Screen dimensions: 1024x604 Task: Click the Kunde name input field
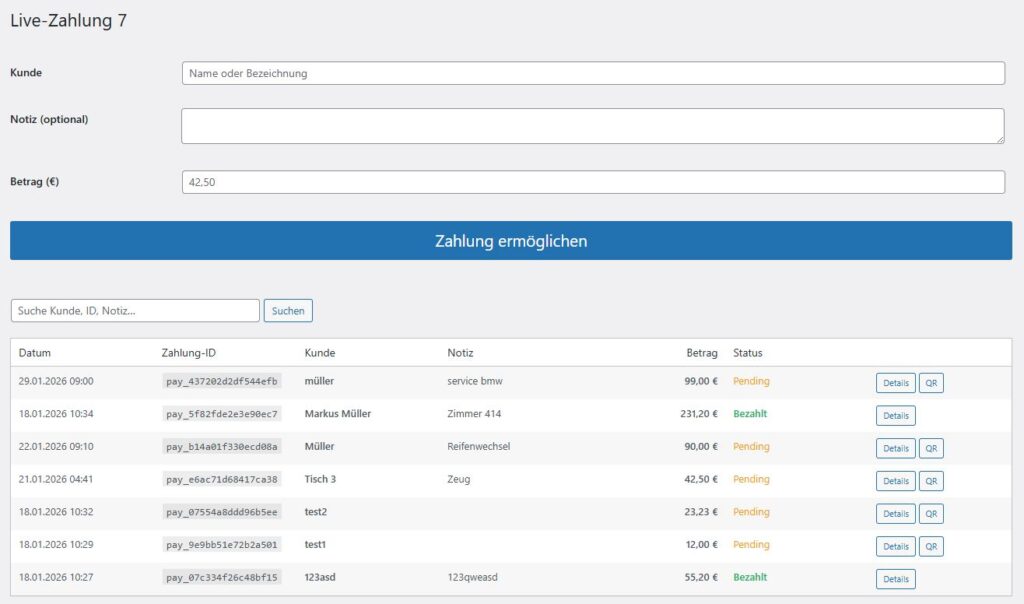click(x=592, y=73)
